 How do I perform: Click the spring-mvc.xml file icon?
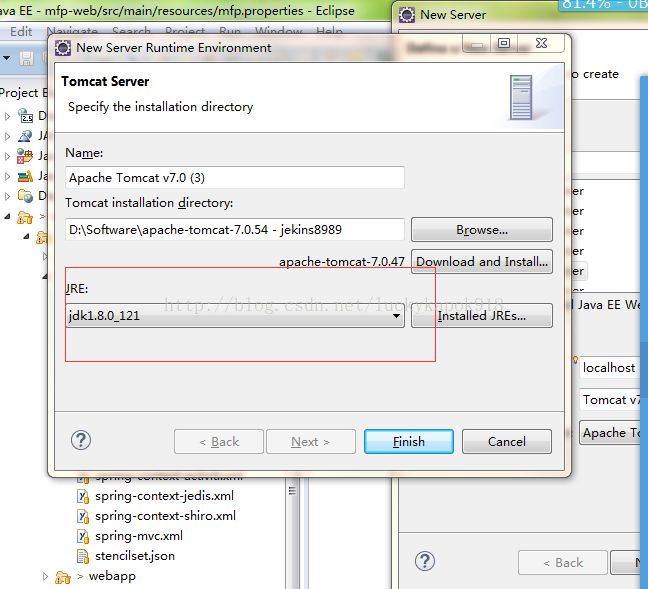coord(83,537)
